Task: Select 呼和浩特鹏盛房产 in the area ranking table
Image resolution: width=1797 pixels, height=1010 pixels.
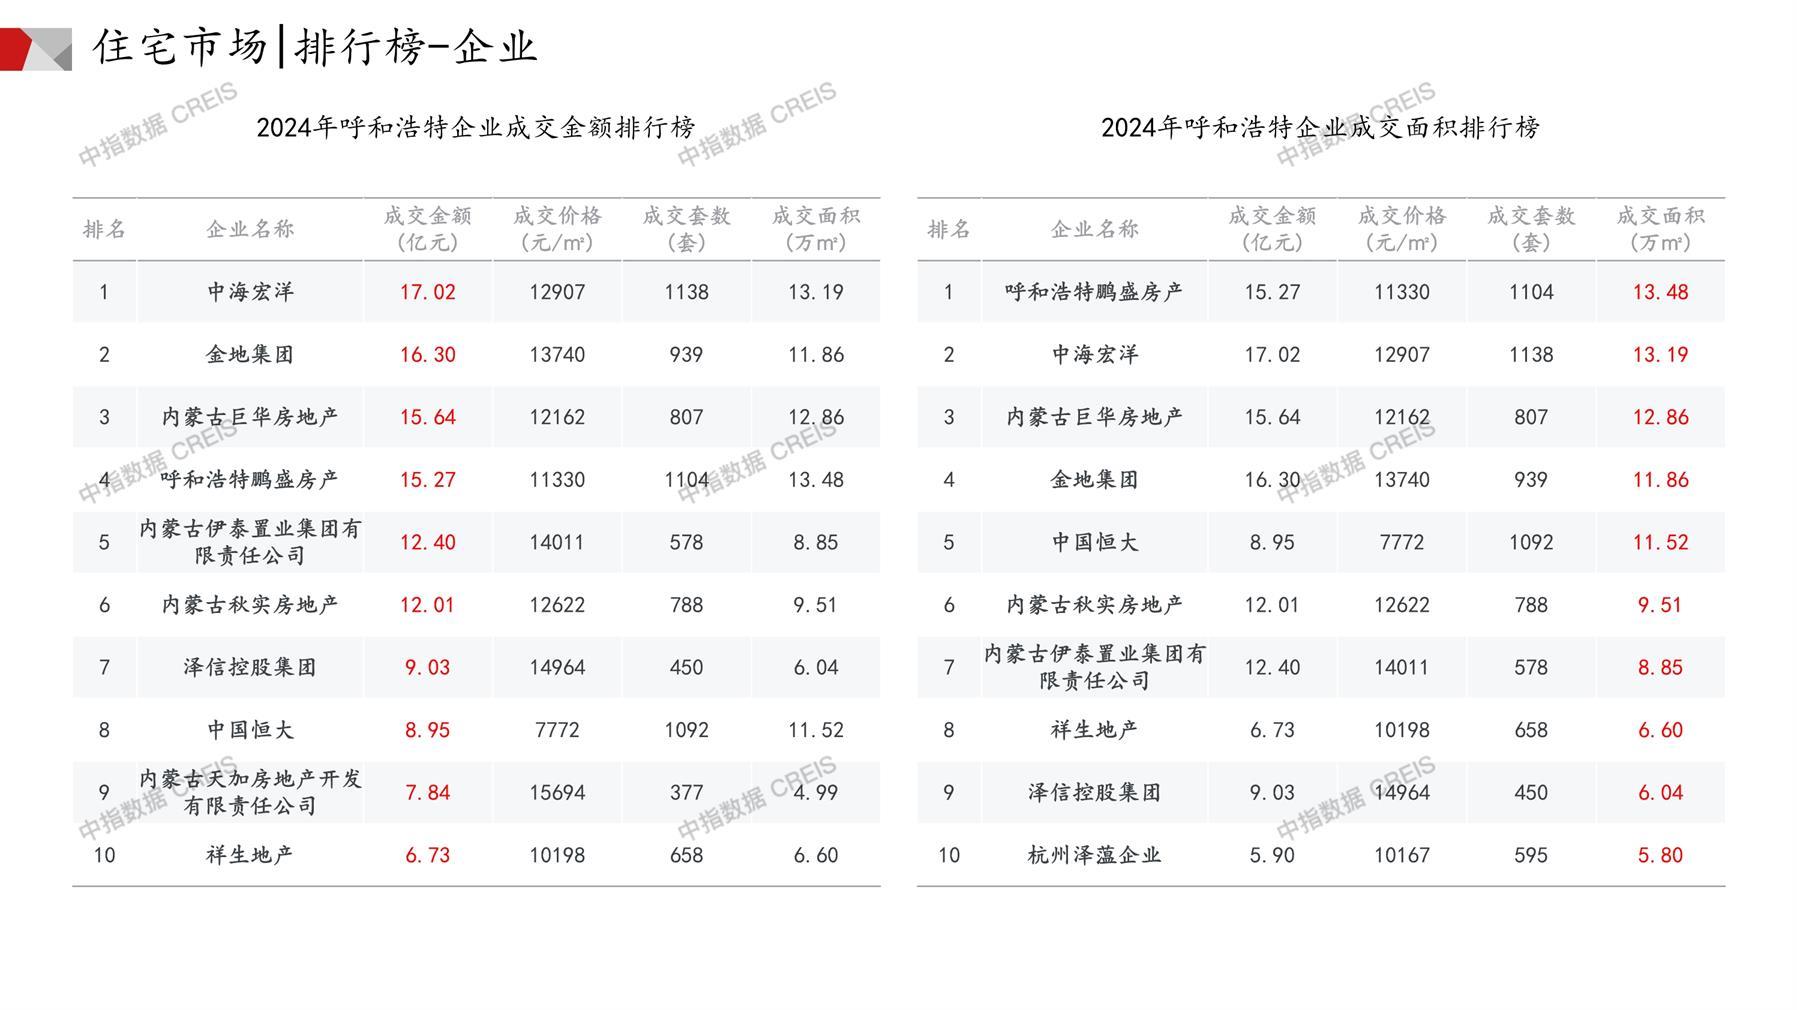Action: click(1094, 292)
